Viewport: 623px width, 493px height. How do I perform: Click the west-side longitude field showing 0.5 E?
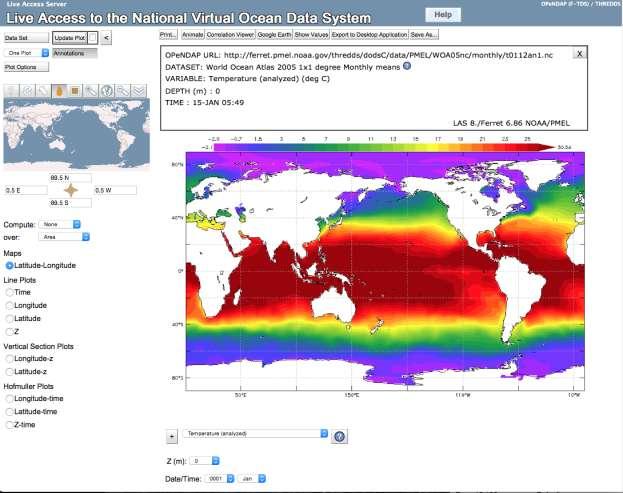[x=26, y=190]
